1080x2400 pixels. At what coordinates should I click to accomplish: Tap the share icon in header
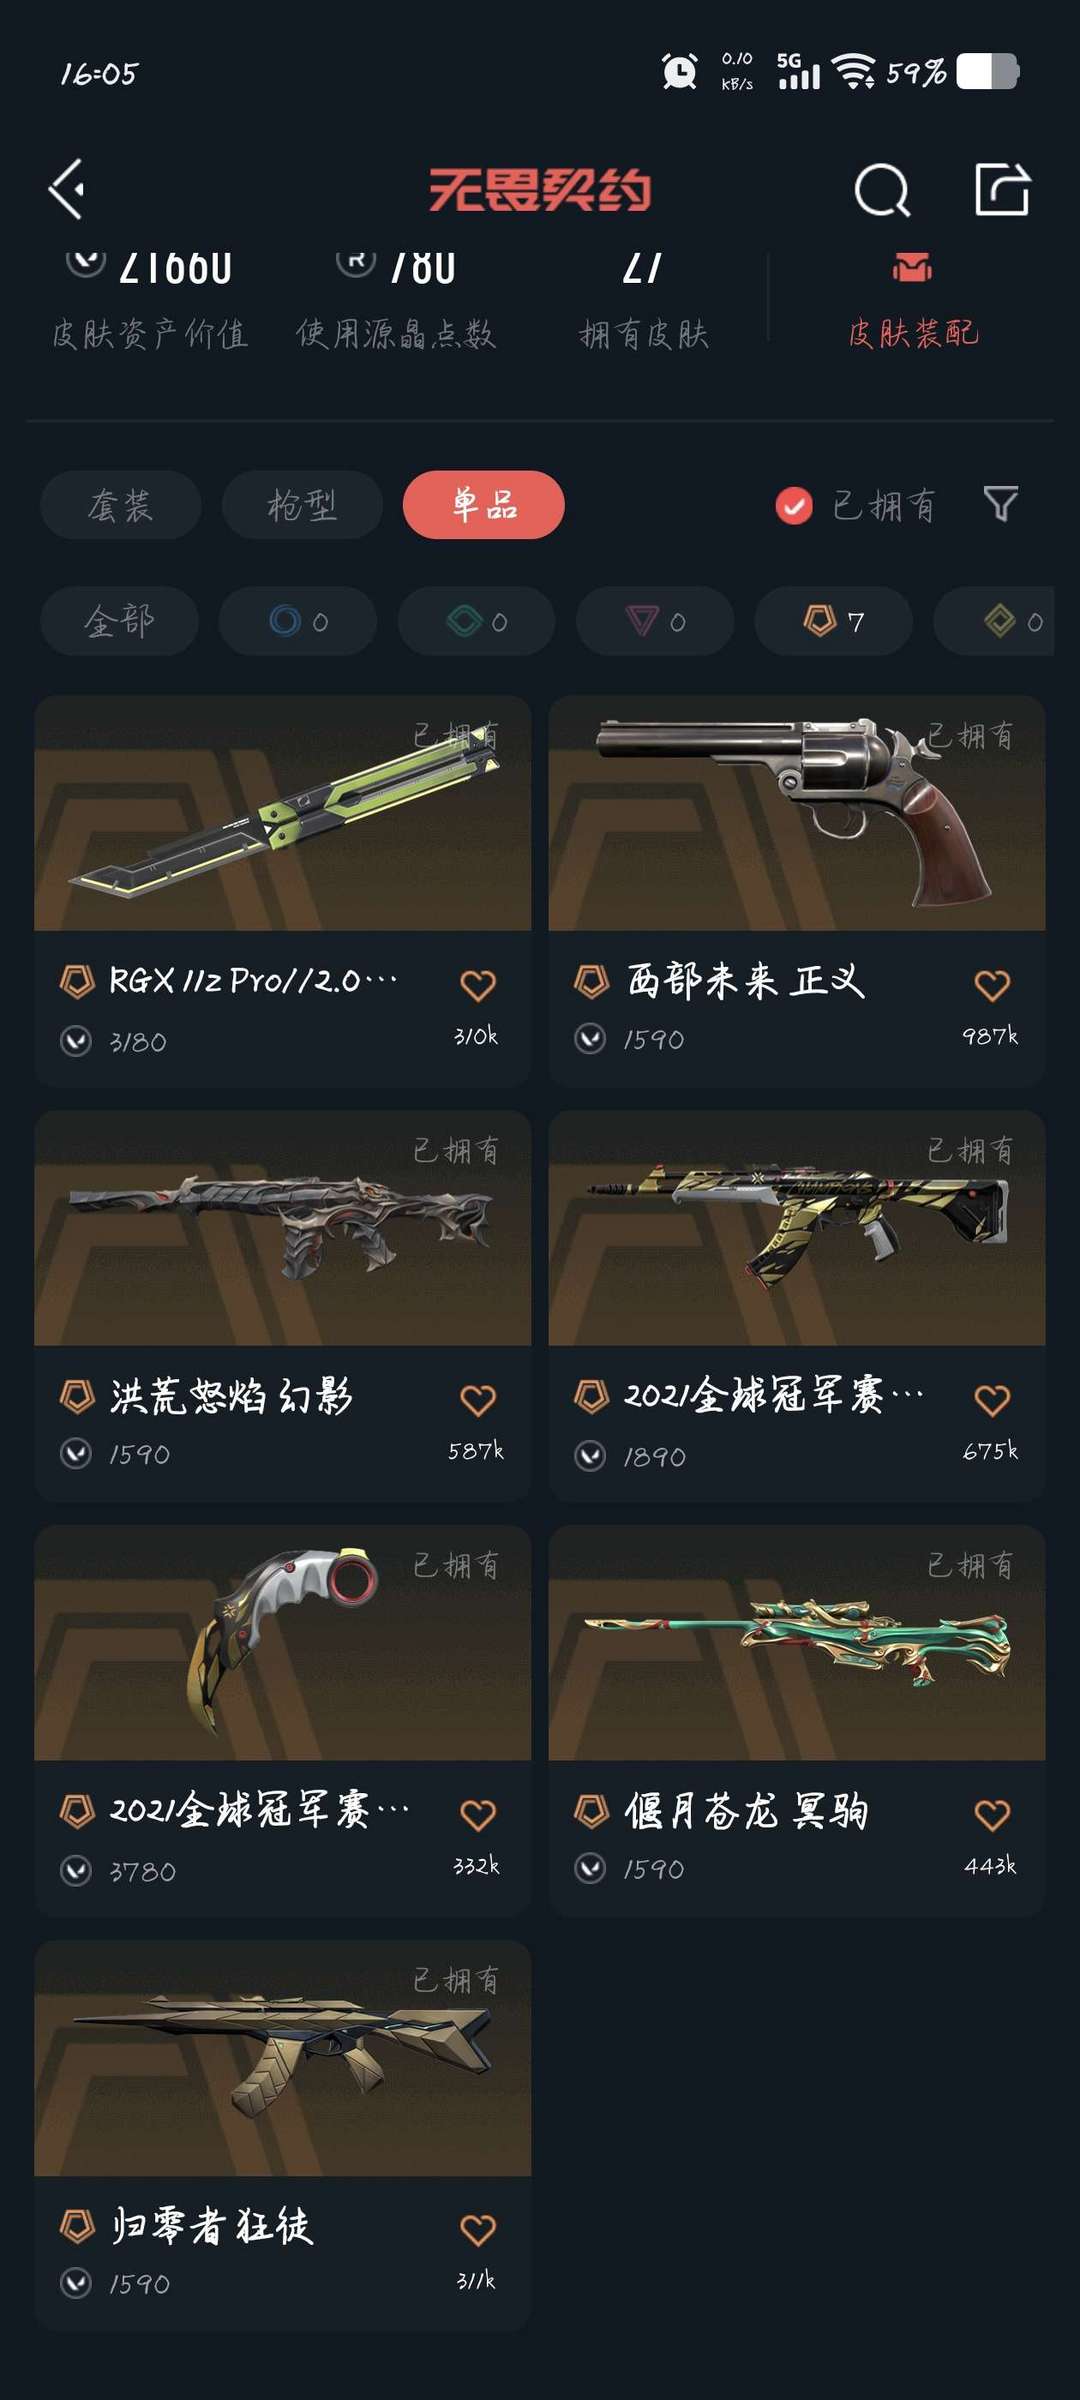pyautogui.click(x=1002, y=189)
